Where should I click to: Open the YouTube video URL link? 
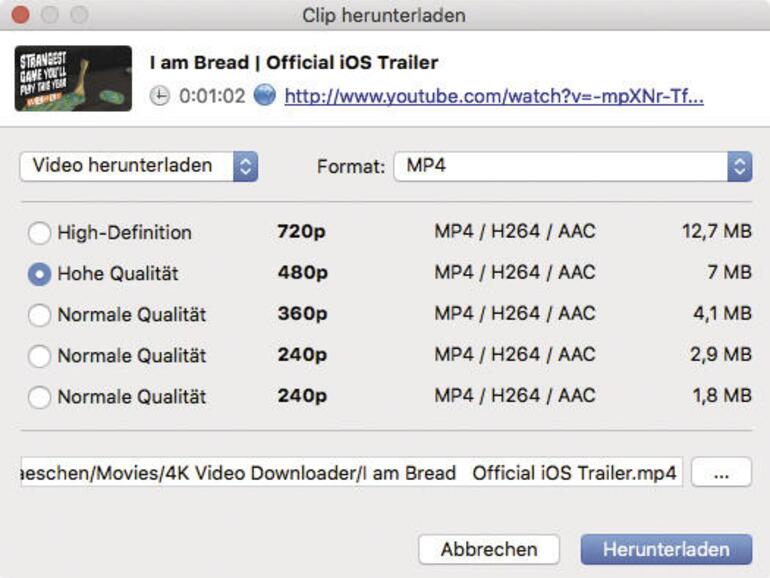tap(494, 97)
